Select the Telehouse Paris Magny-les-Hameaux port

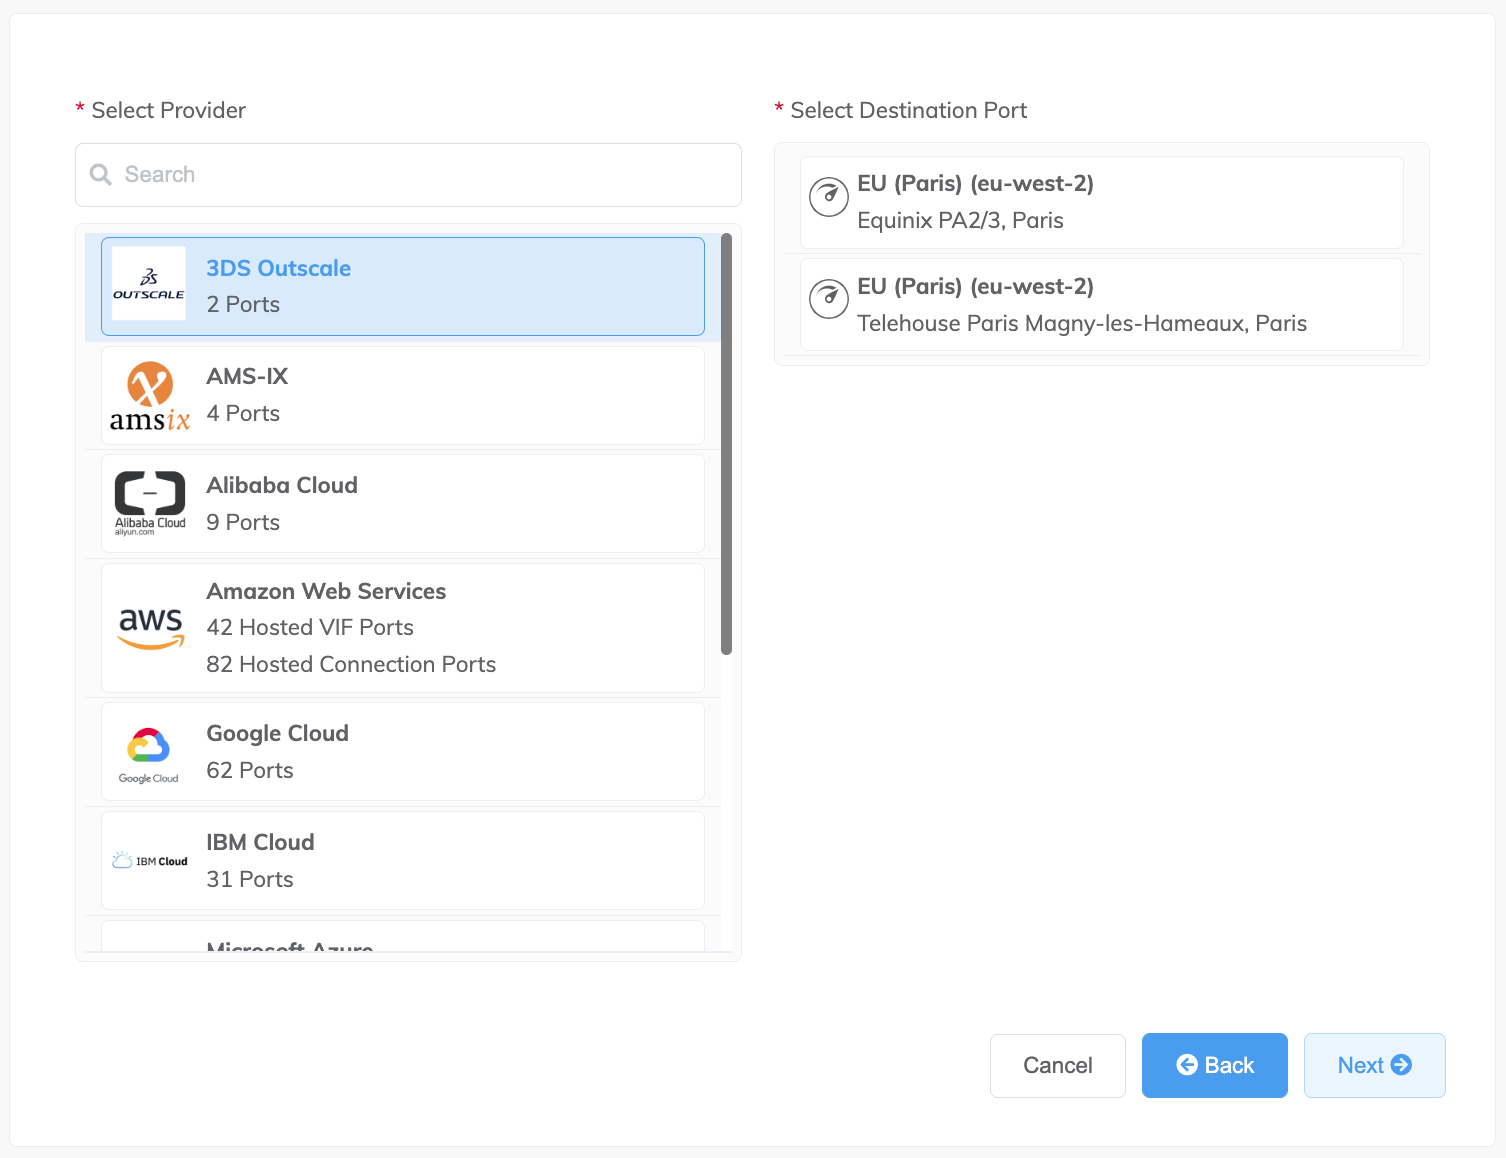pyautogui.click(x=1101, y=305)
